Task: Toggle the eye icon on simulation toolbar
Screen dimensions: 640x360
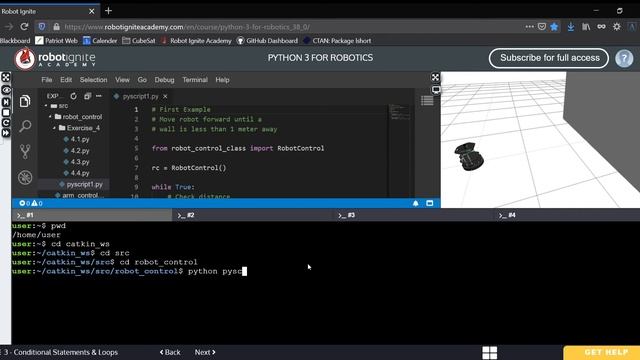Action: pyautogui.click(x=6, y=90)
